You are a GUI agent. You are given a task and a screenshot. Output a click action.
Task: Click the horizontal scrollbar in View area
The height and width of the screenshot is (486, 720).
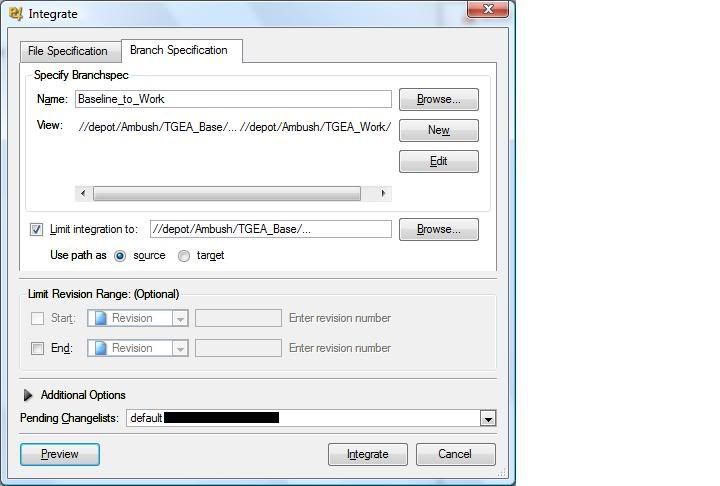(x=227, y=193)
